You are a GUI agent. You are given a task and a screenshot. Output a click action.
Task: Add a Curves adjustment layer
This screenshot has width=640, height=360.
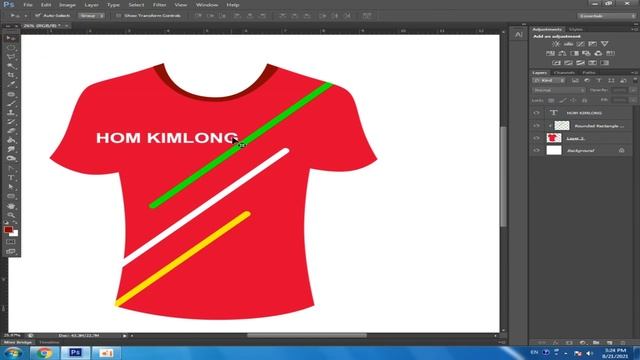click(580, 44)
